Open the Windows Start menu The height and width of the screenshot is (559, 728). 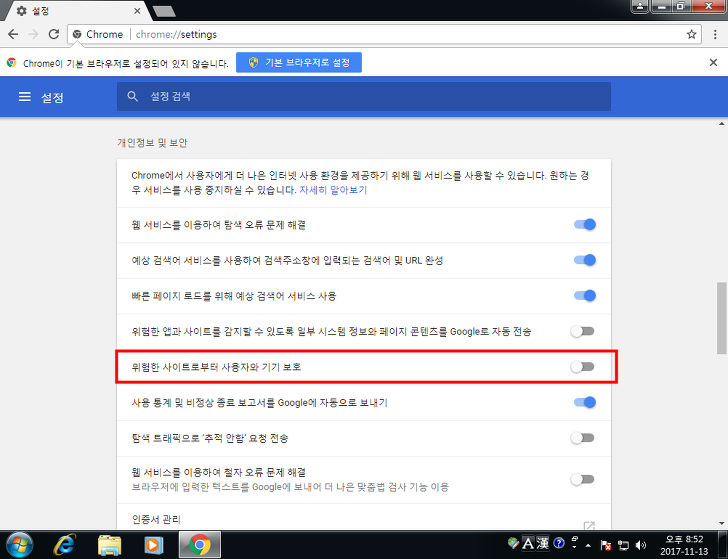point(19,545)
